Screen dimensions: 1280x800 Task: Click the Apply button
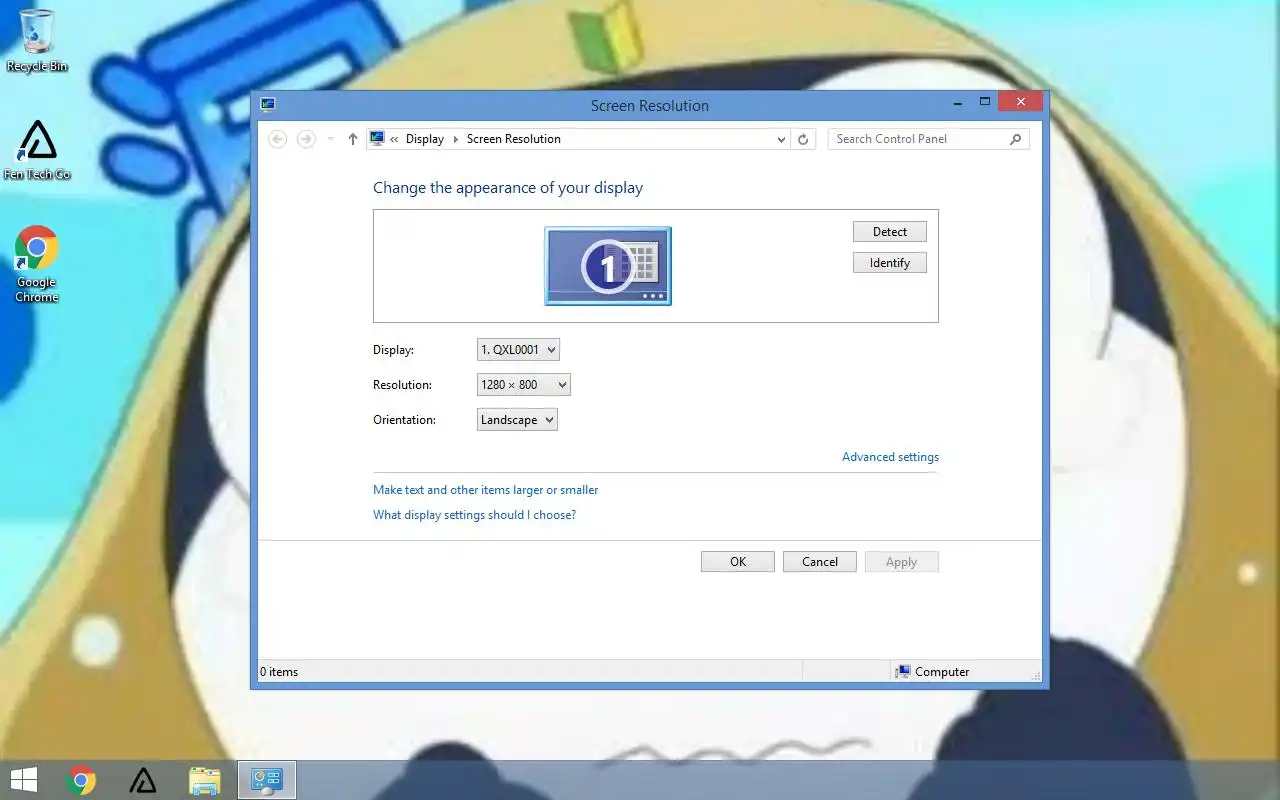tap(902, 562)
